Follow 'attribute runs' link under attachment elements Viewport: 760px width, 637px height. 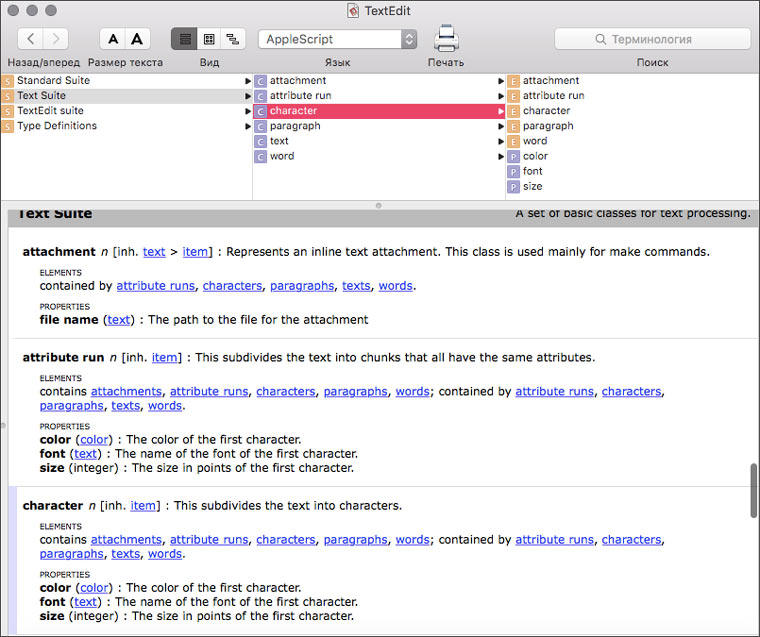tap(156, 286)
